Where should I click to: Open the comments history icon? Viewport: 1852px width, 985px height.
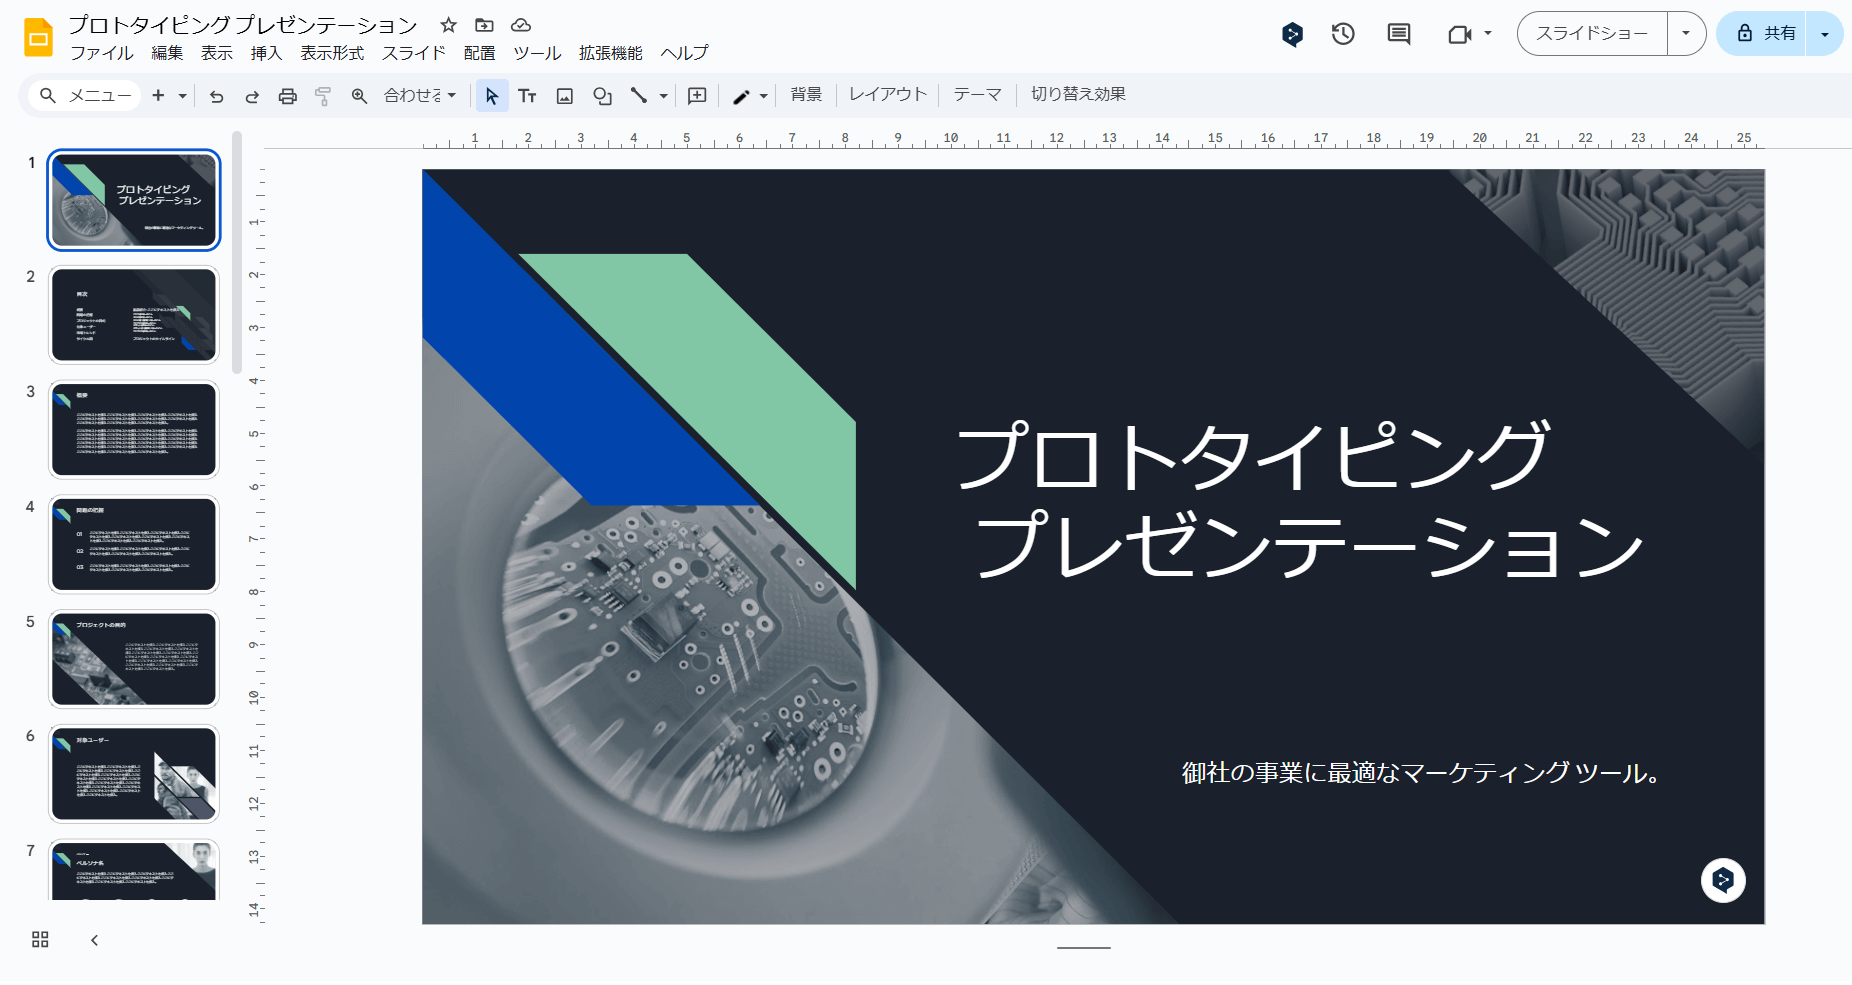(x=1399, y=34)
